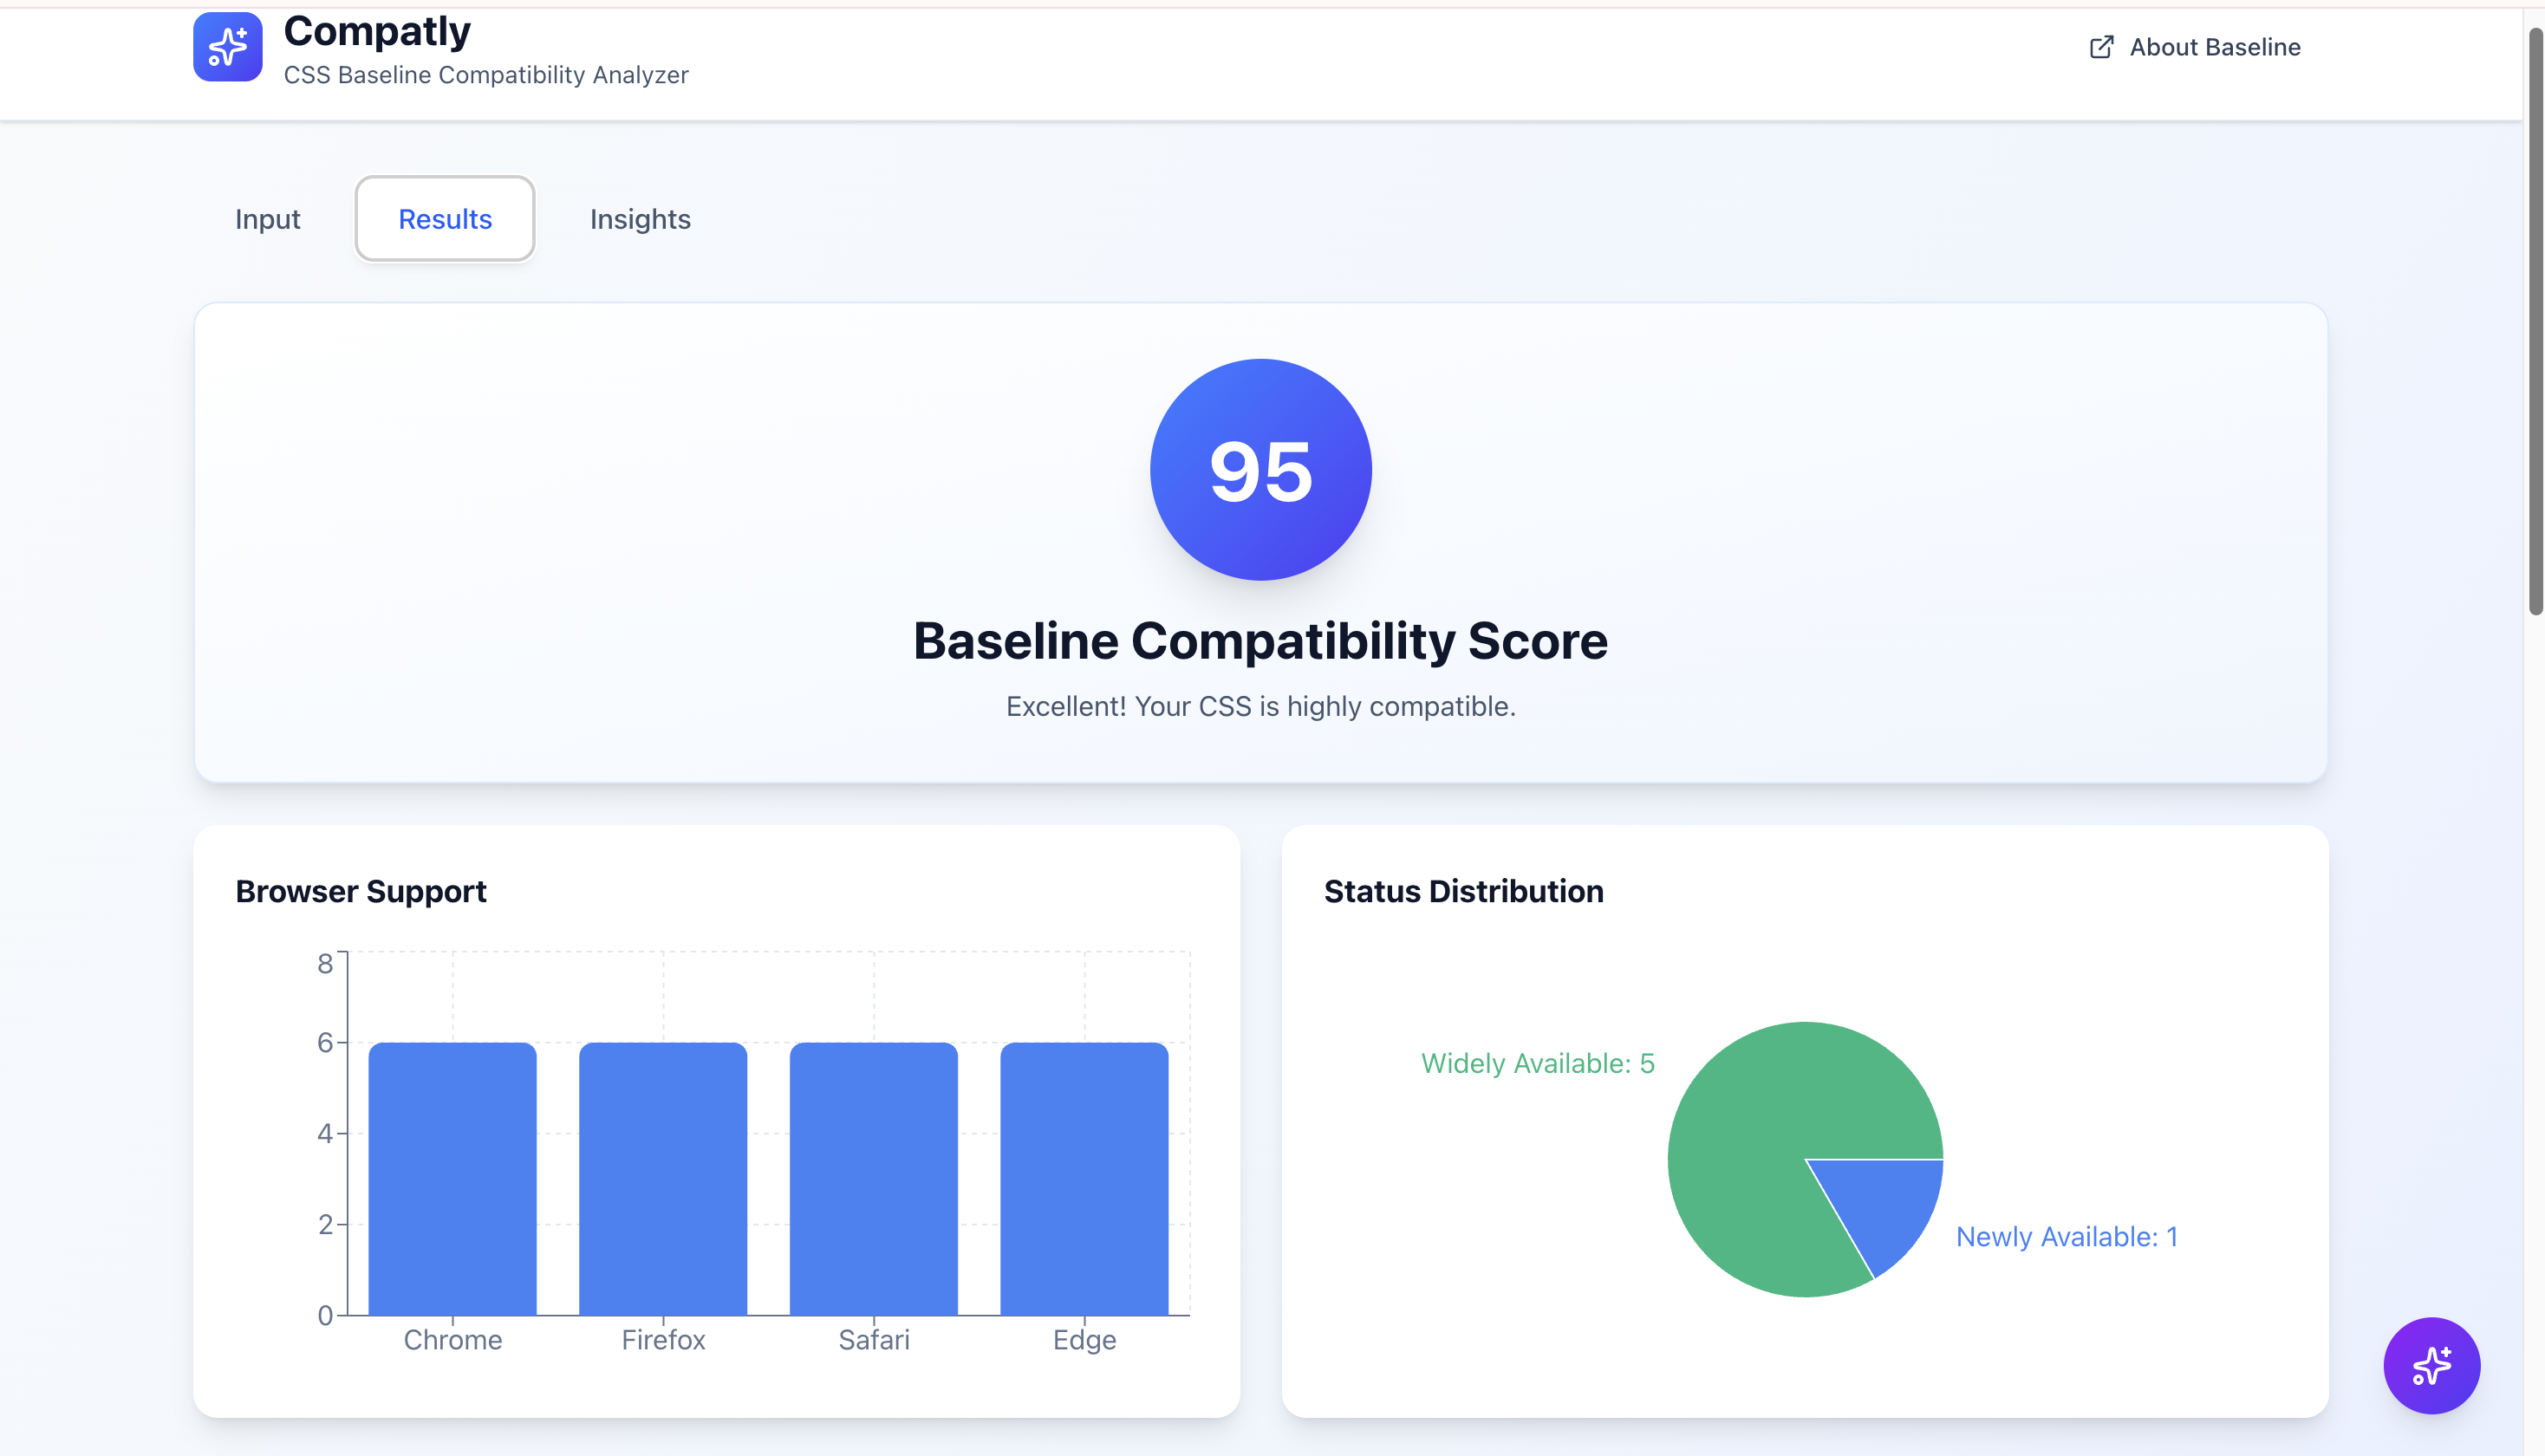This screenshot has width=2545, height=1456.
Task: Click the Newly Available: 1 label
Action: click(2066, 1237)
